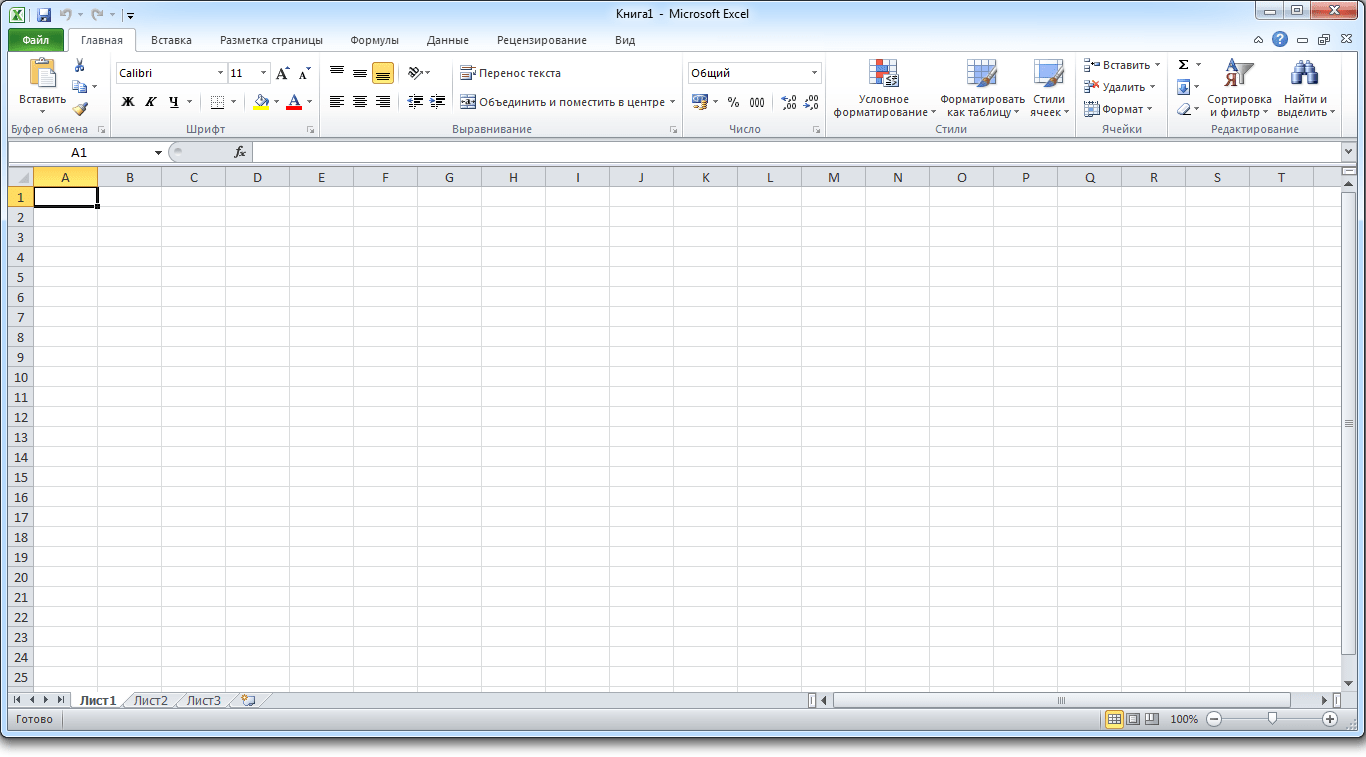1366x757 pixels.
Task: Click the insert function fx icon
Action: (240, 152)
